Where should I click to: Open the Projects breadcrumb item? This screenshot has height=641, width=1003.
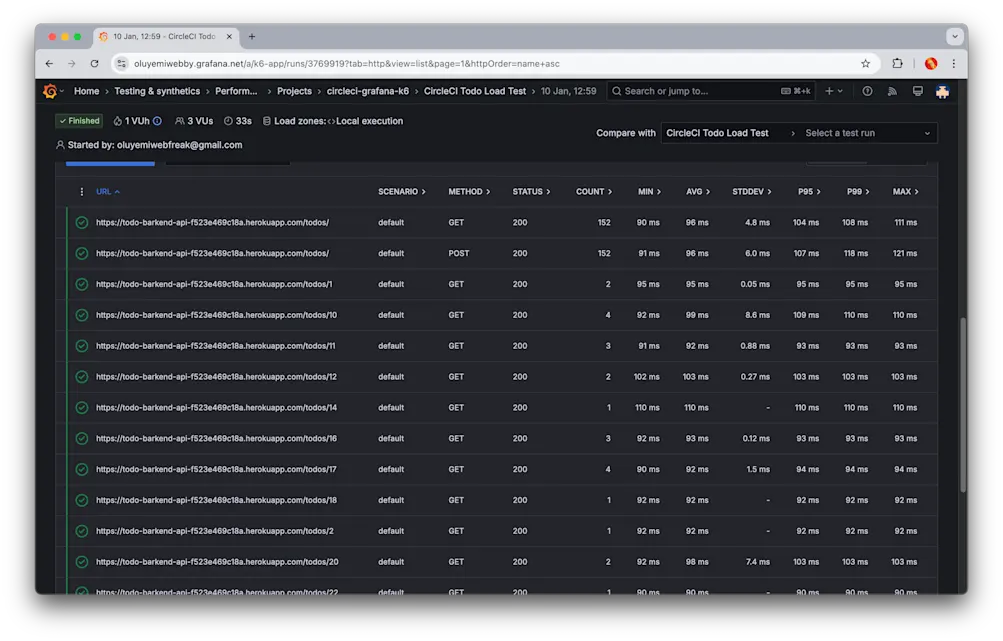[294, 90]
